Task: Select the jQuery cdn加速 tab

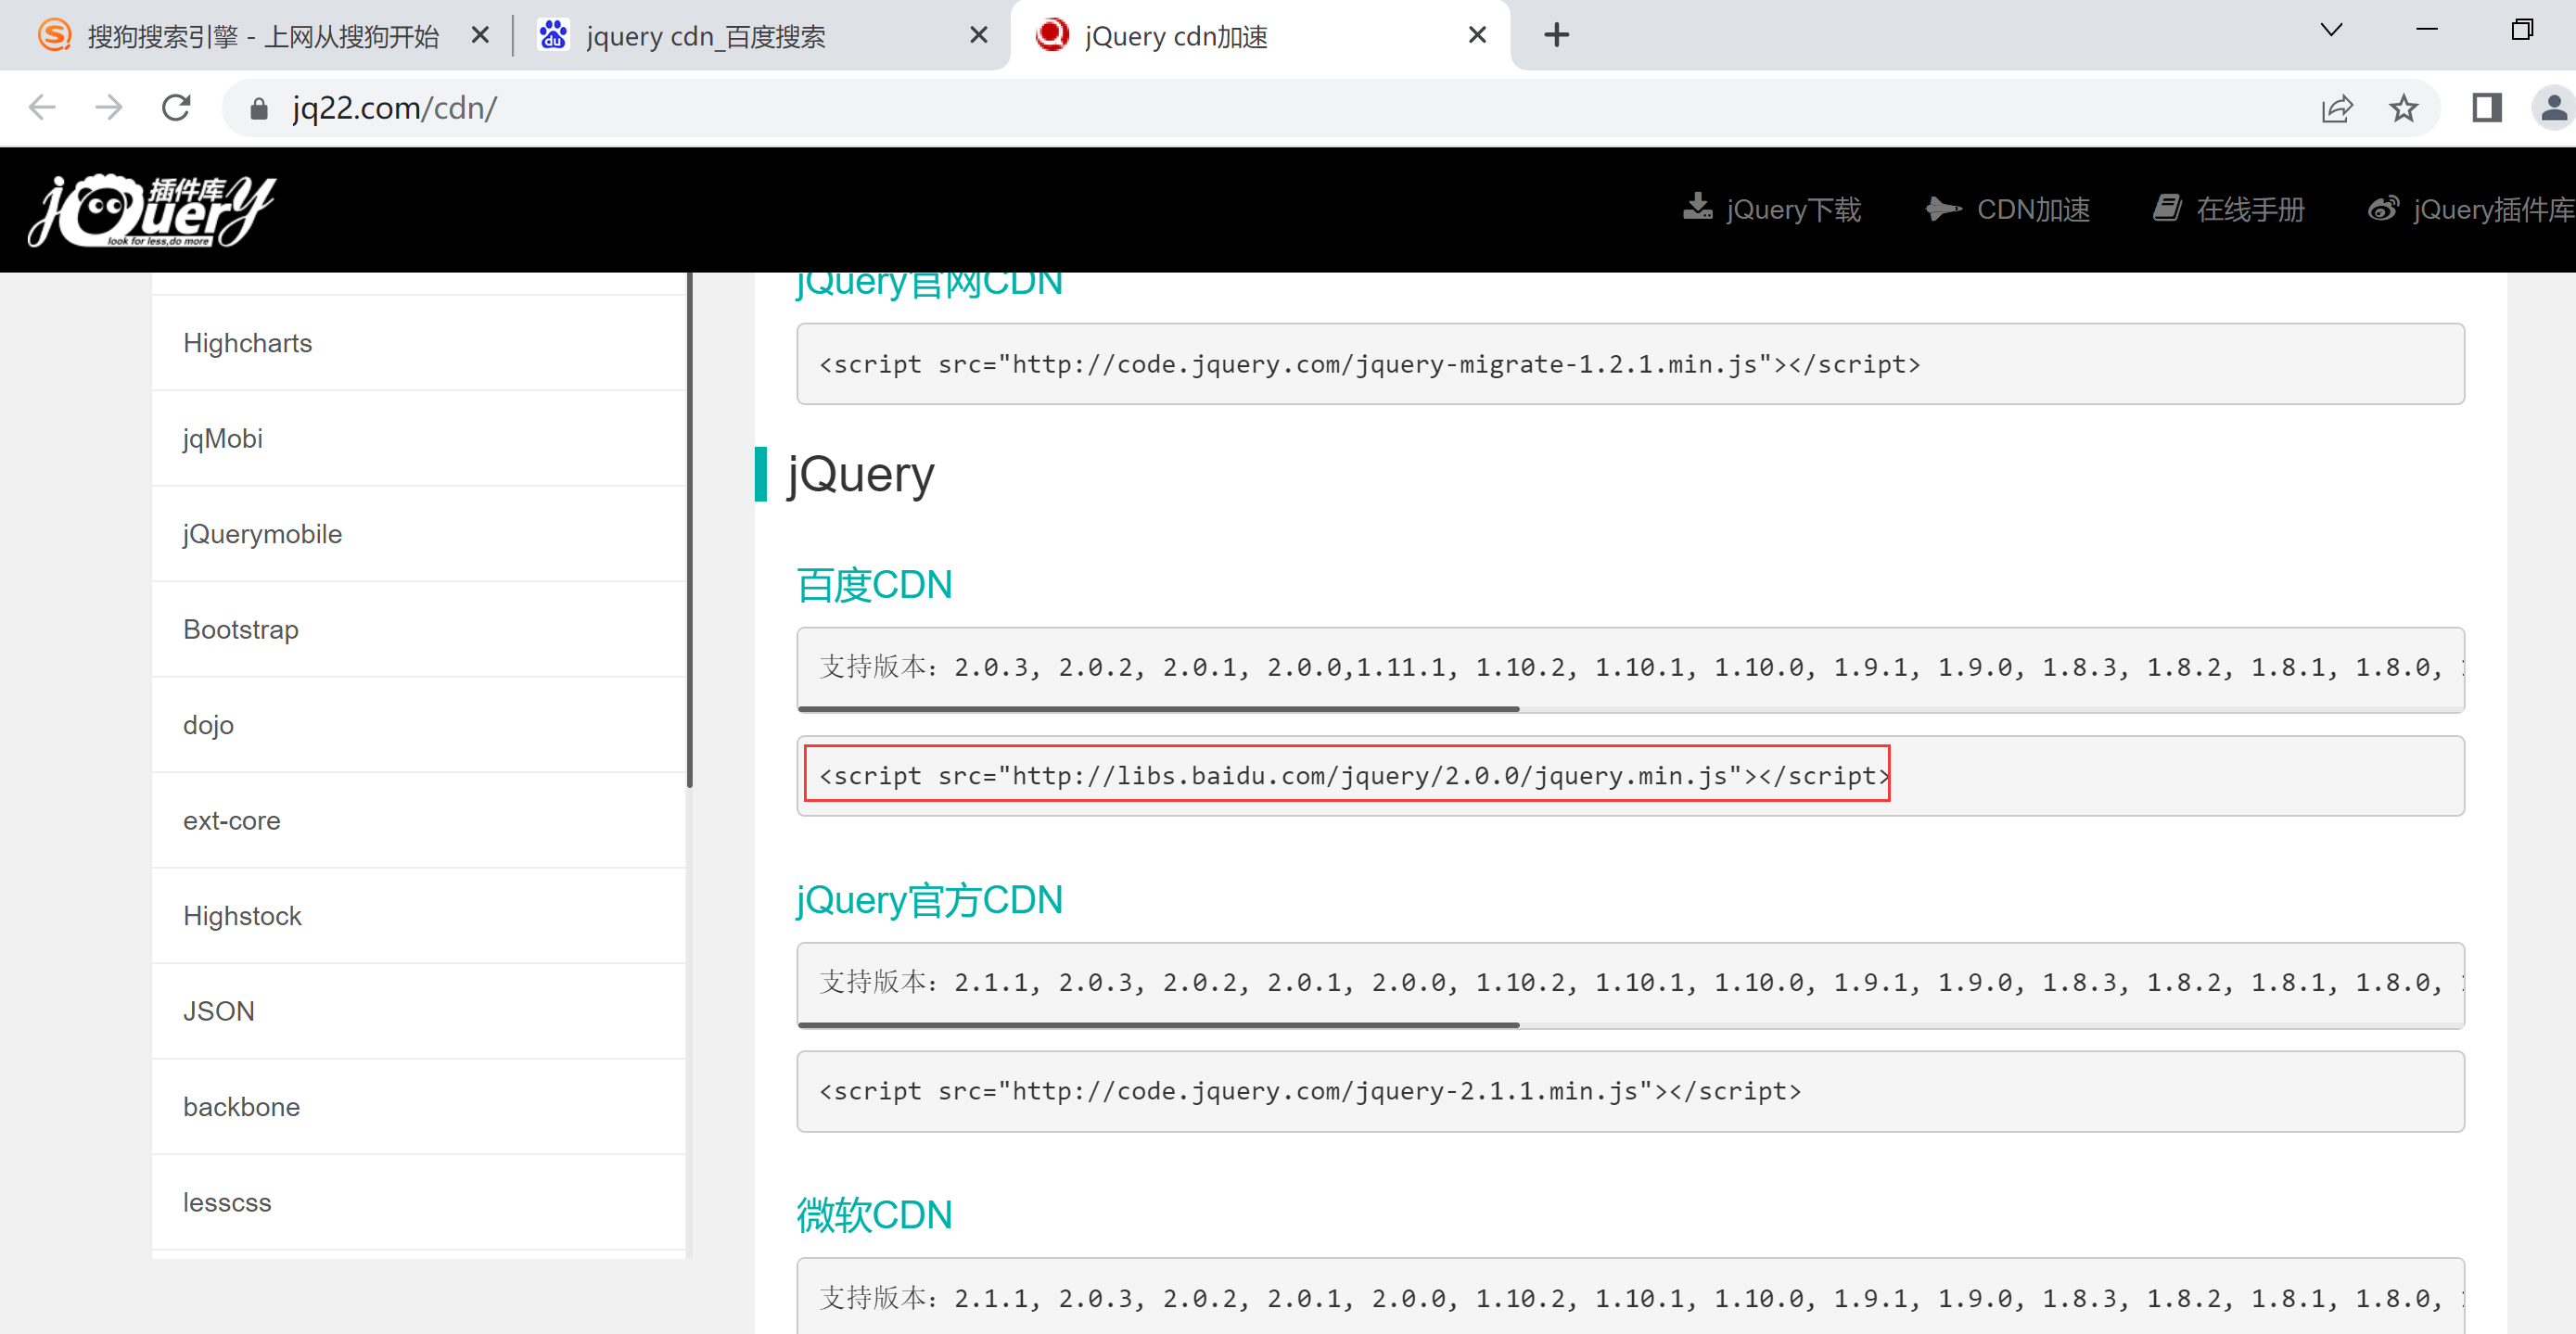Action: click(1260, 35)
